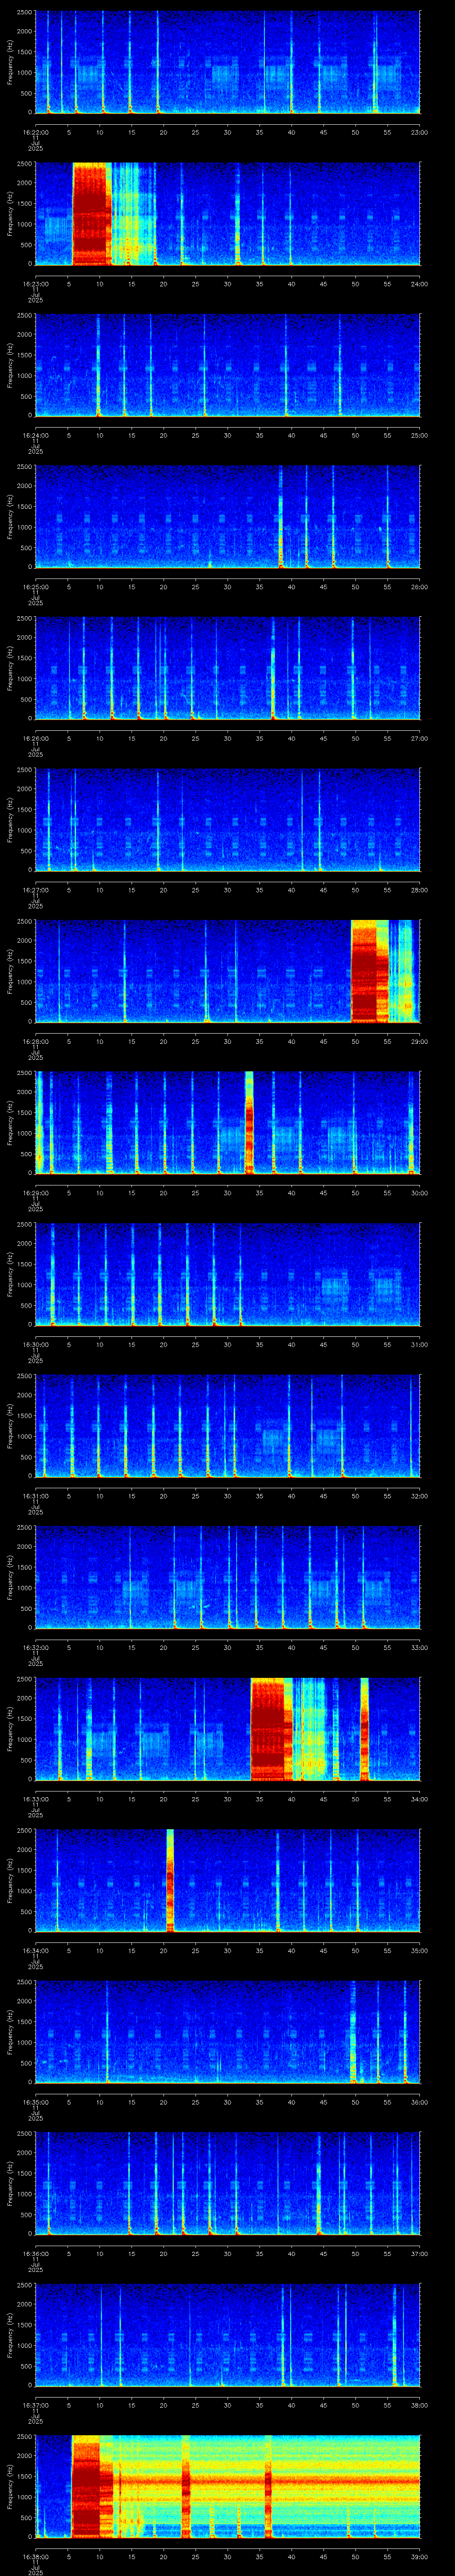The image size is (455, 2576).
Task: Click Frequency (Hz) axis label of 16:27:00 spectrogram
Action: (10, 819)
